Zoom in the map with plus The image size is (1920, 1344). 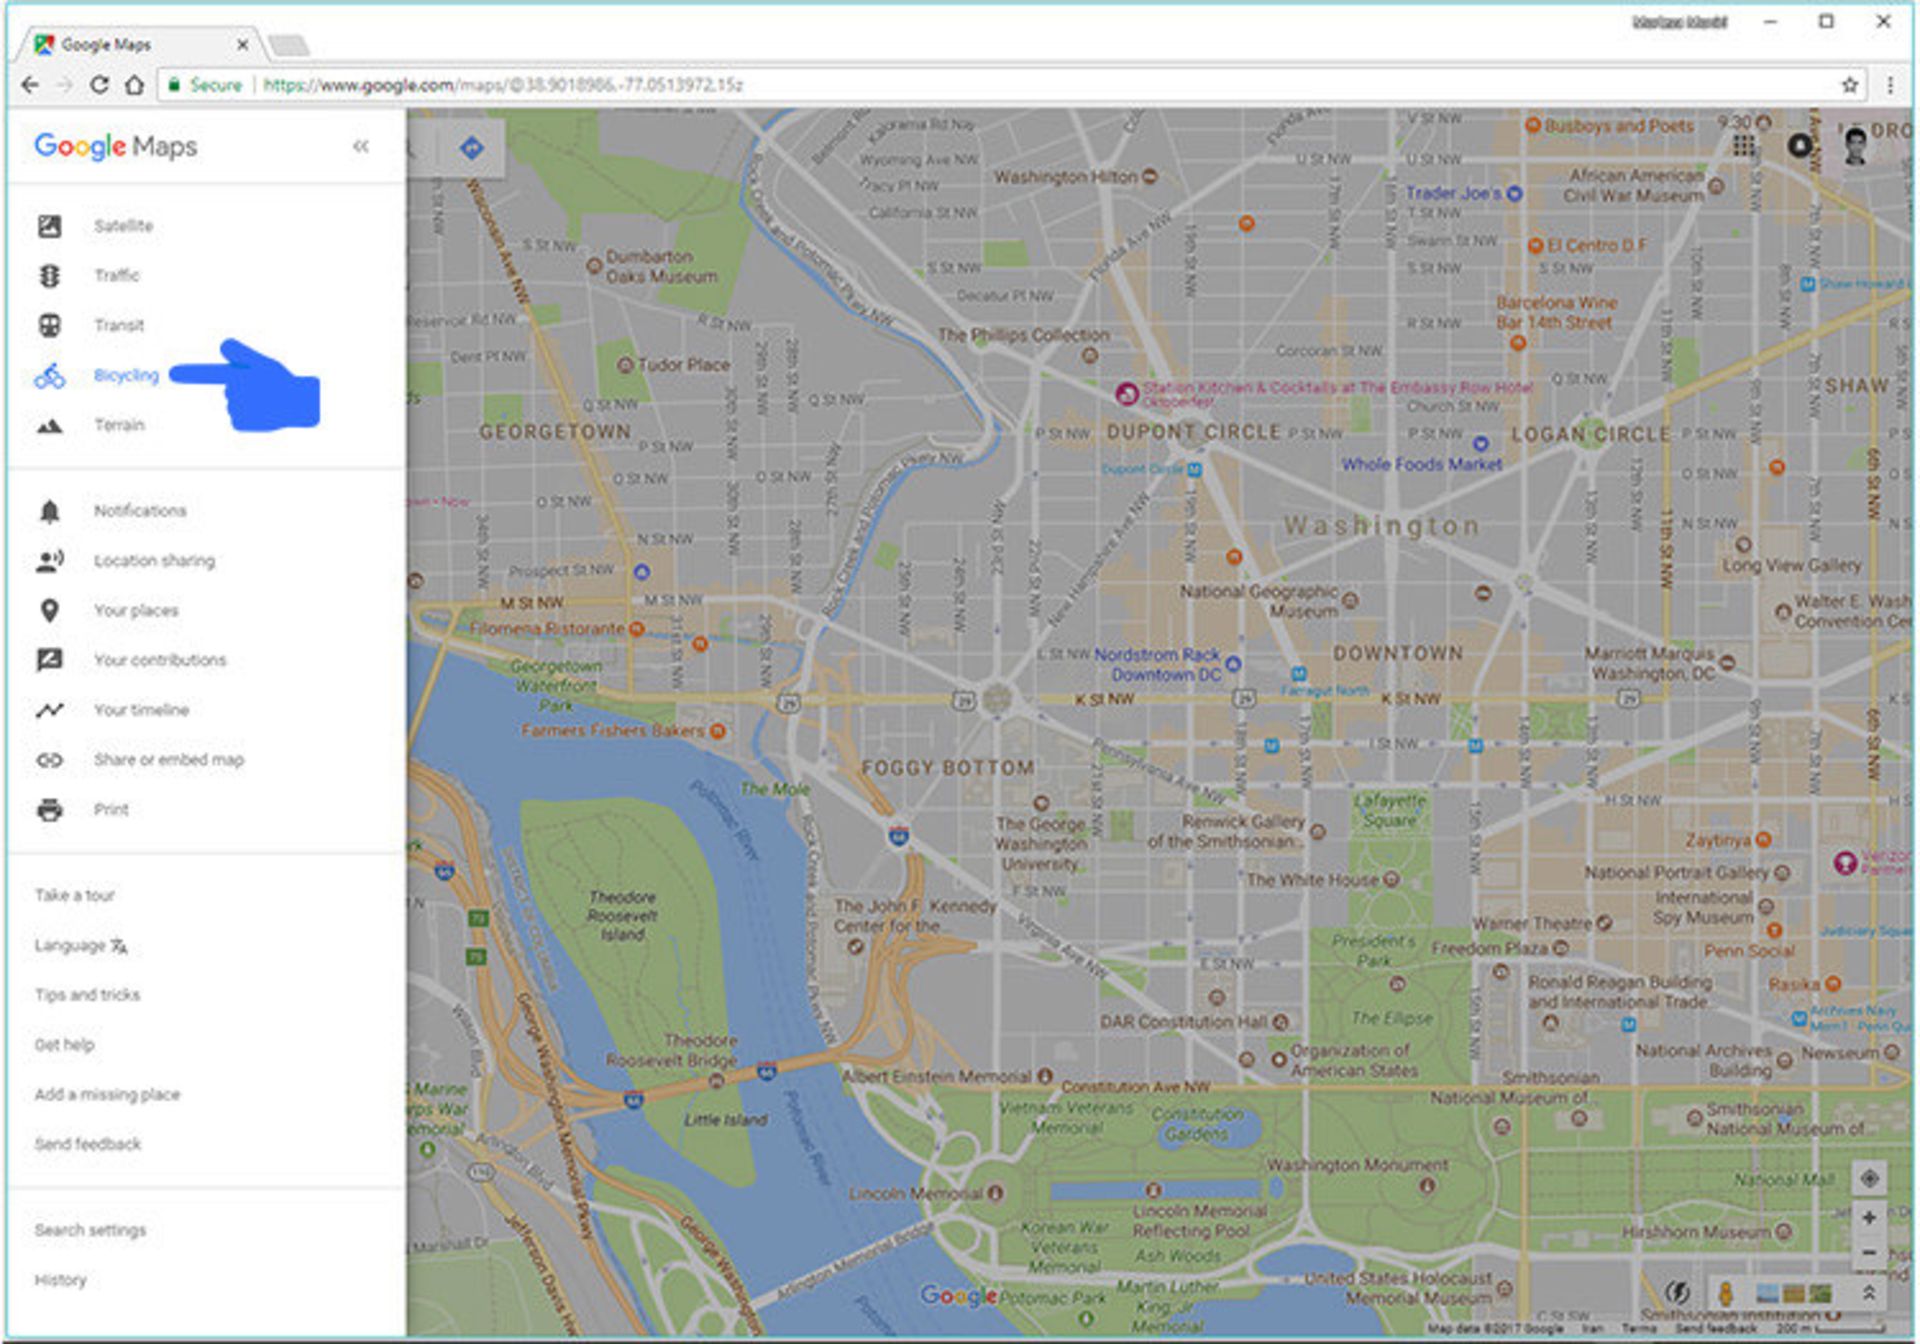[x=1869, y=1217]
